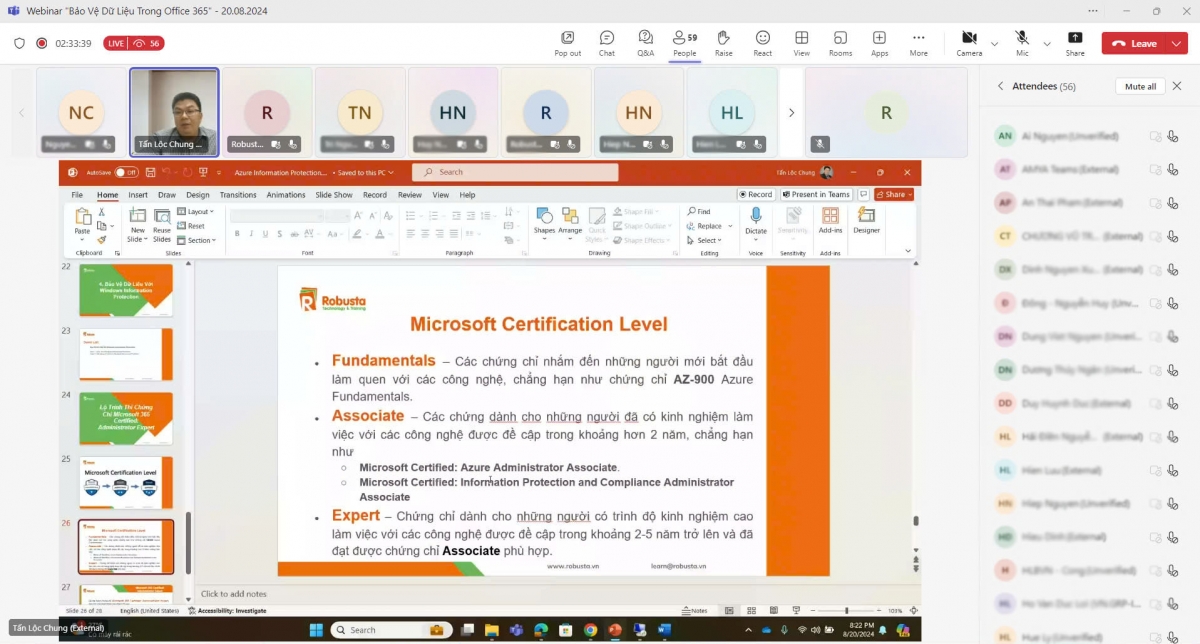
Task: Open the Apps menu
Action: (880, 43)
